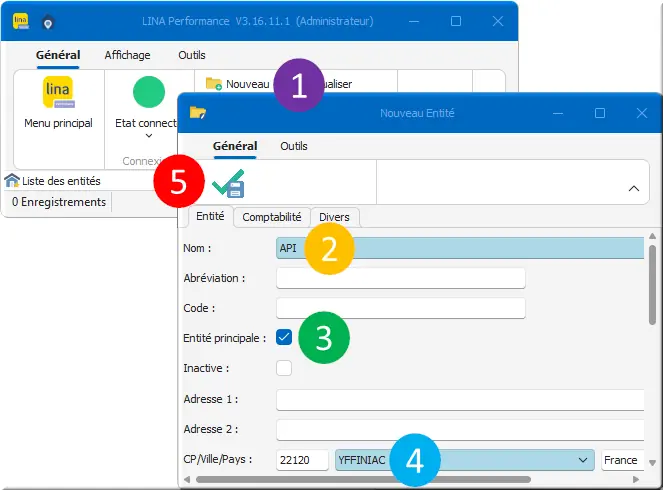The width and height of the screenshot is (663, 490).
Task: Switch to the Comptabilité tab
Action: pyautogui.click(x=271, y=217)
